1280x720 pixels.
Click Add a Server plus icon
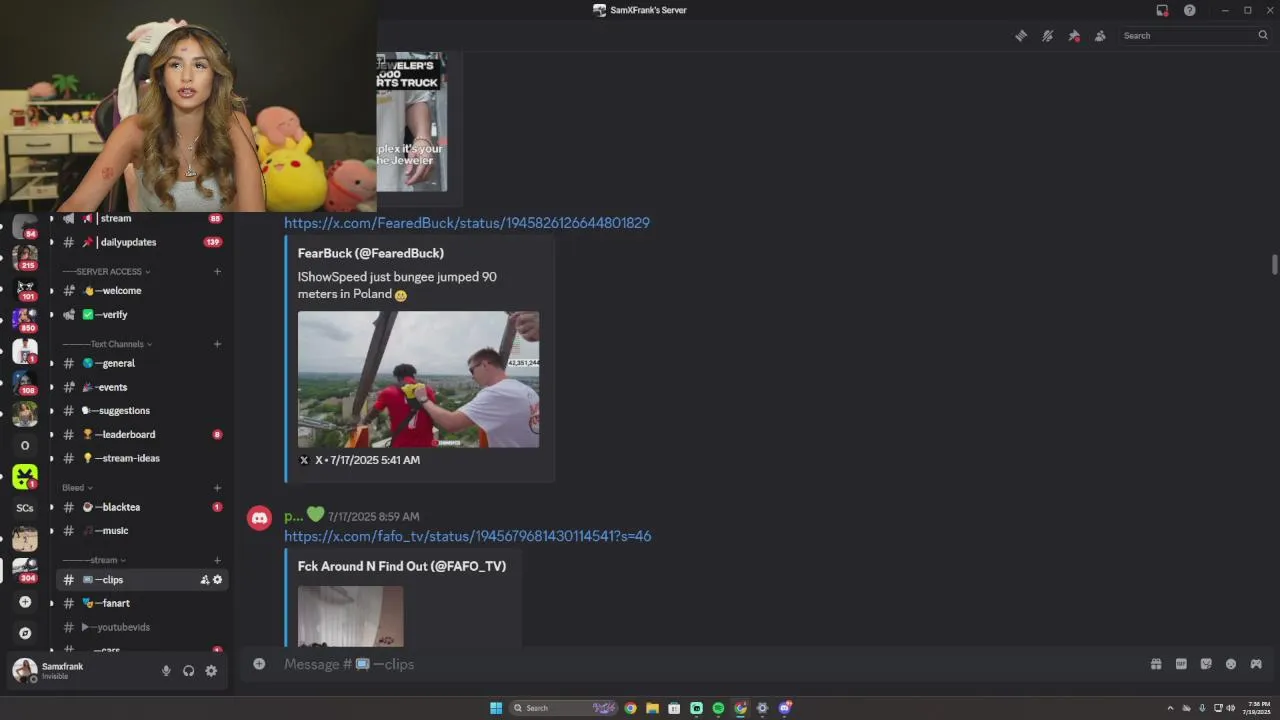click(x=25, y=602)
